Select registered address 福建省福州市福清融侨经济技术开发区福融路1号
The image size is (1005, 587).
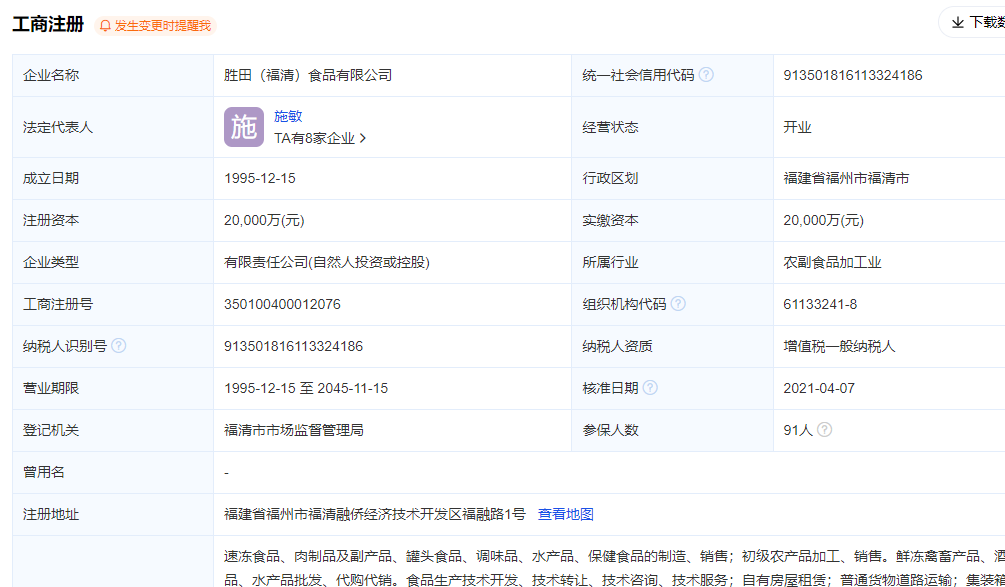click(x=374, y=514)
